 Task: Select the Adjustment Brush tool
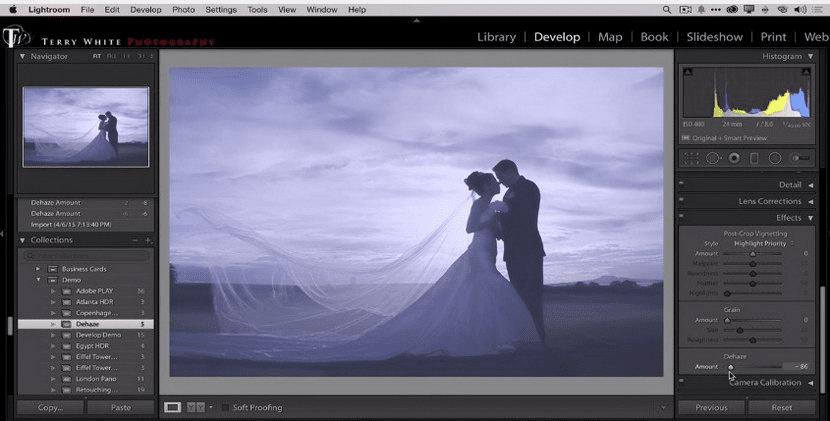pyautogui.click(x=800, y=158)
